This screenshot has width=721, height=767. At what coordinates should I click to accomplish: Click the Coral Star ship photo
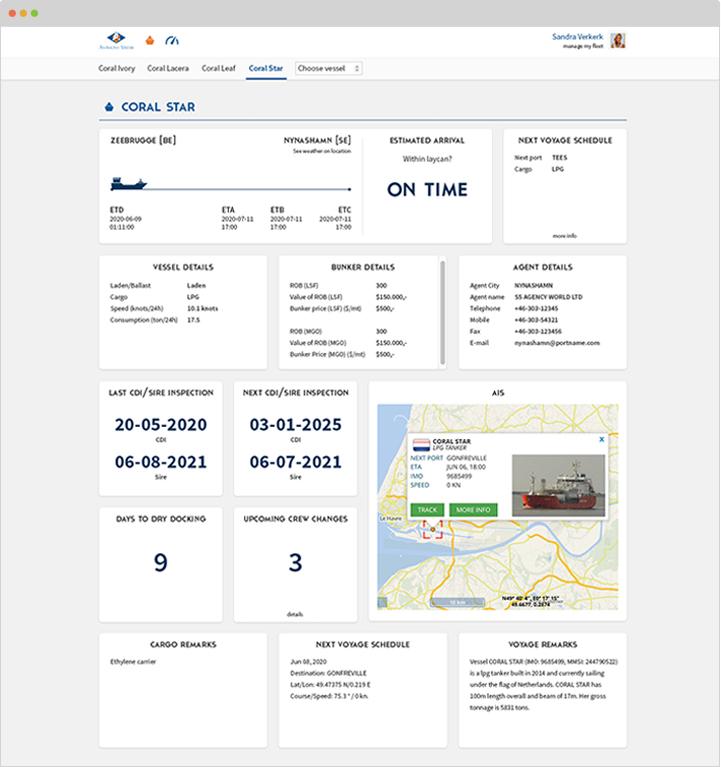tap(558, 485)
